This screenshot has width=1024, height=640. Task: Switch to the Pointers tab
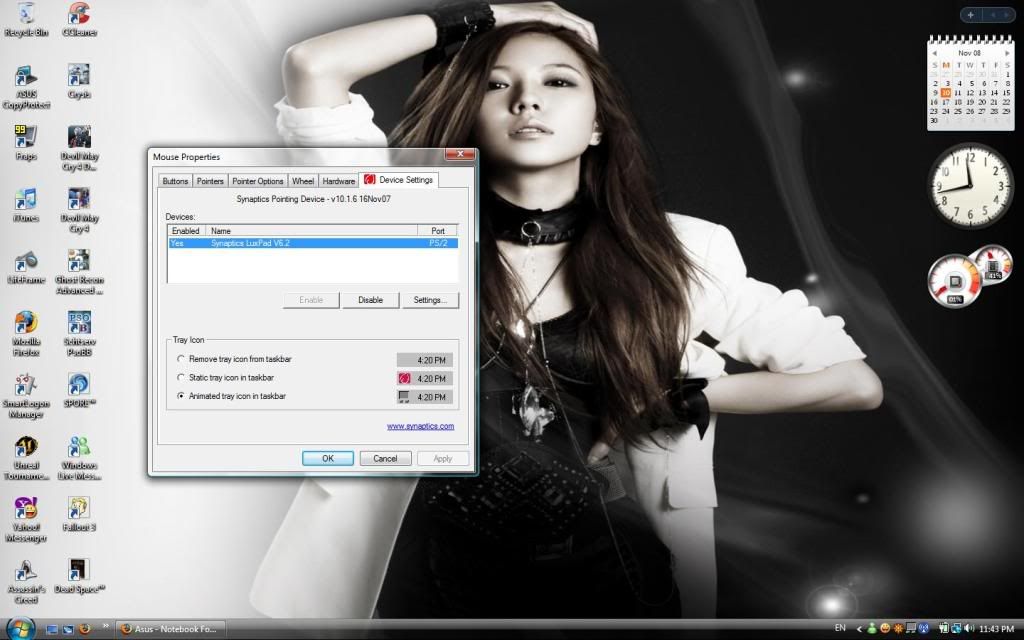[210, 181]
